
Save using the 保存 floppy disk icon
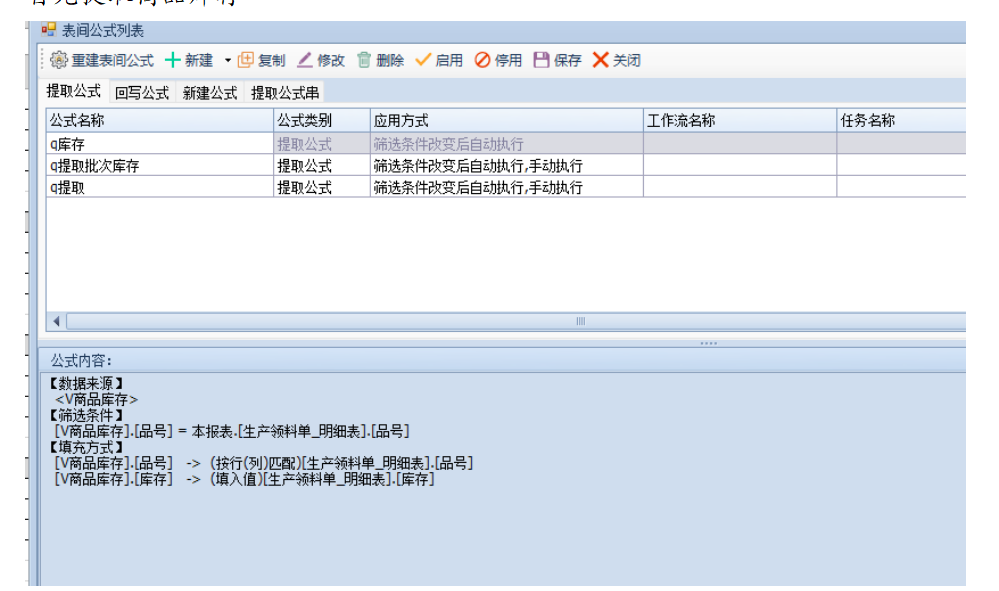tap(541, 60)
